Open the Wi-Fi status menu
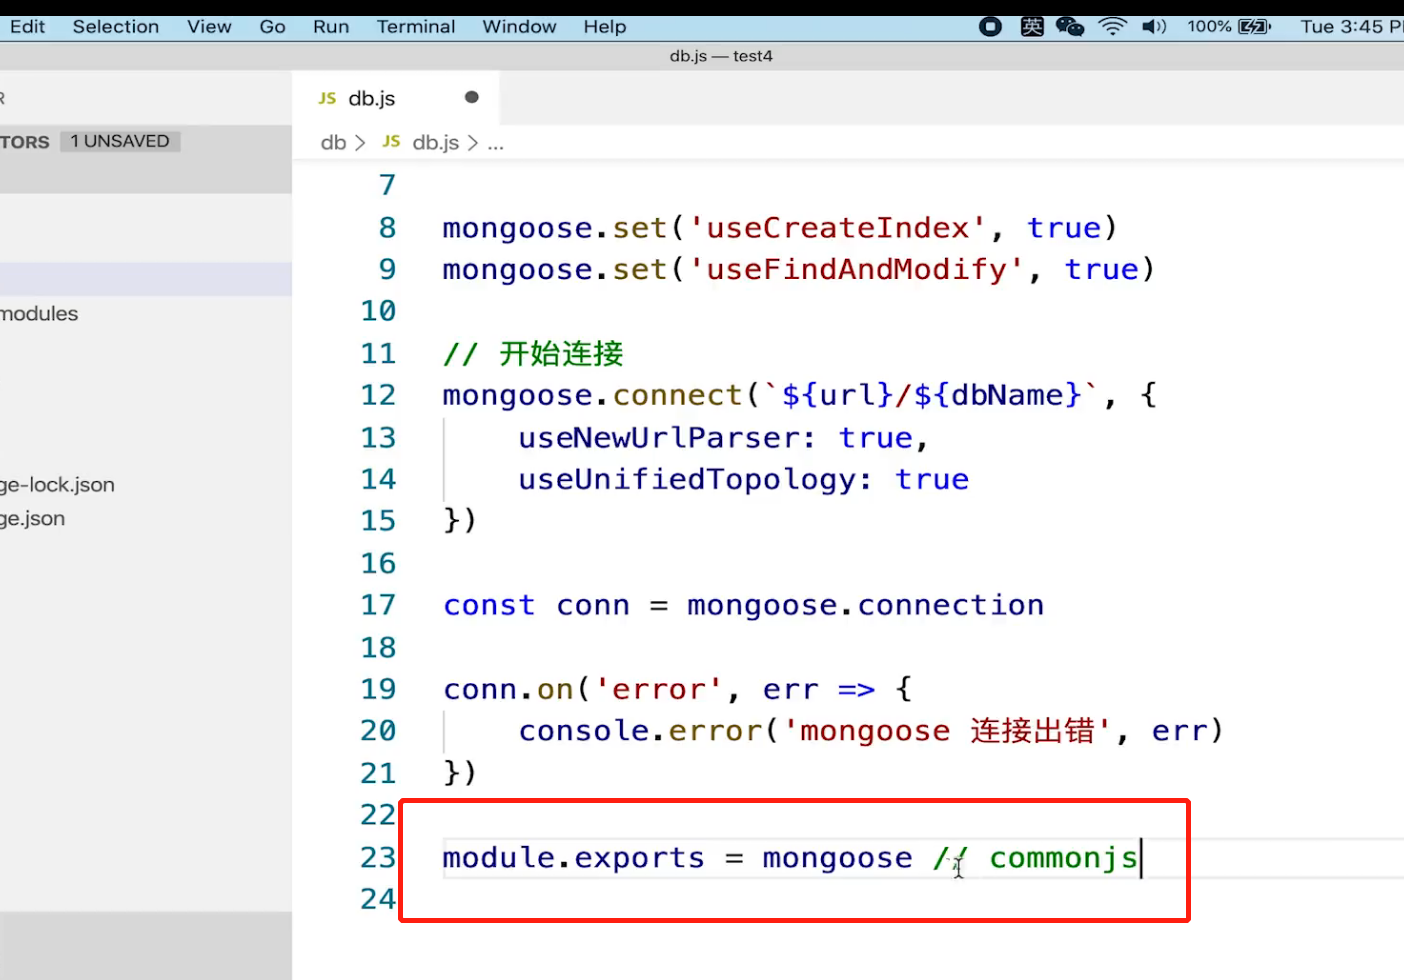1404x980 pixels. click(x=1112, y=27)
